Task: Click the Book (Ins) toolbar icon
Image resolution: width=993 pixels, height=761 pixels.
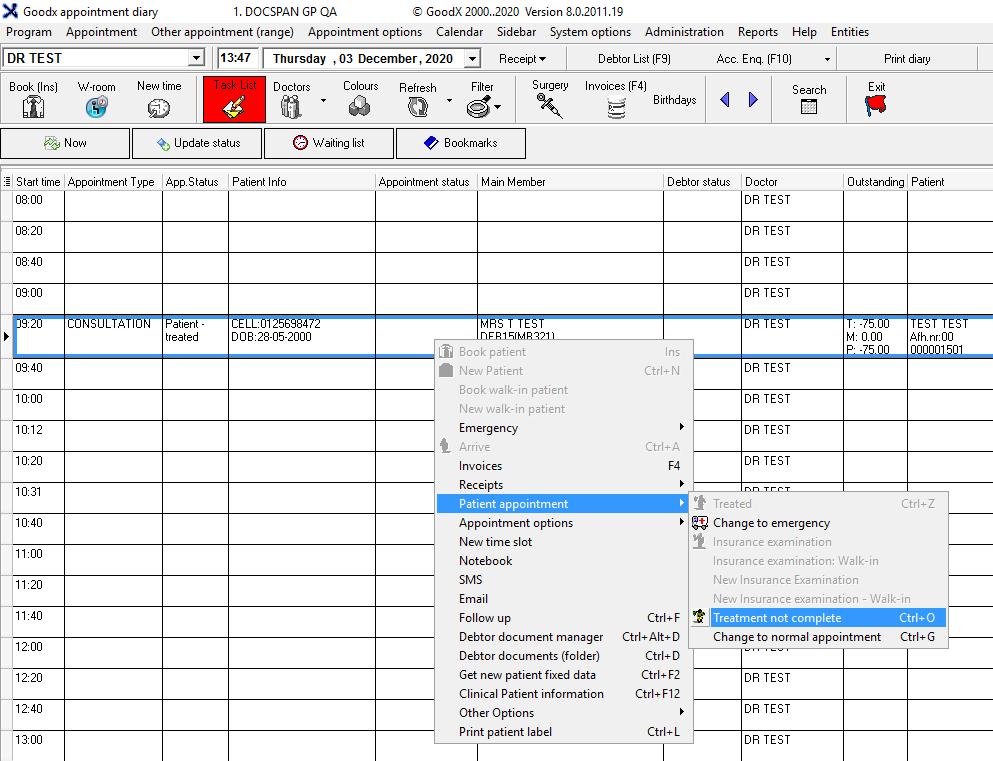Action: (34, 105)
